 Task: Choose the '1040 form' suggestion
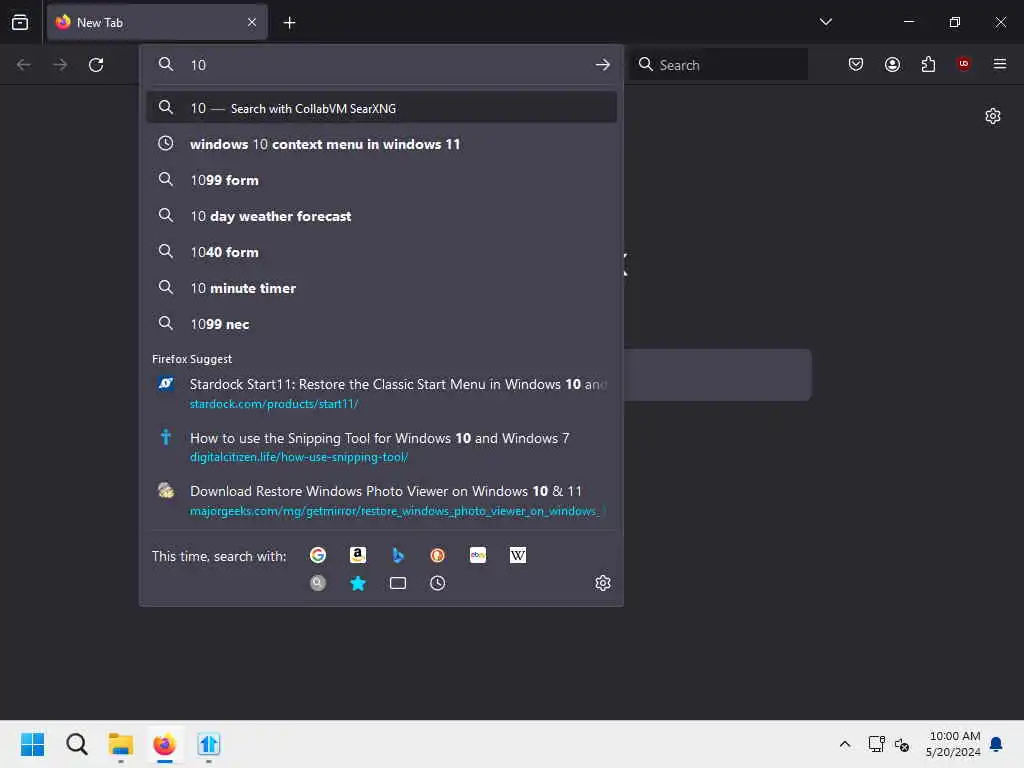tap(381, 251)
